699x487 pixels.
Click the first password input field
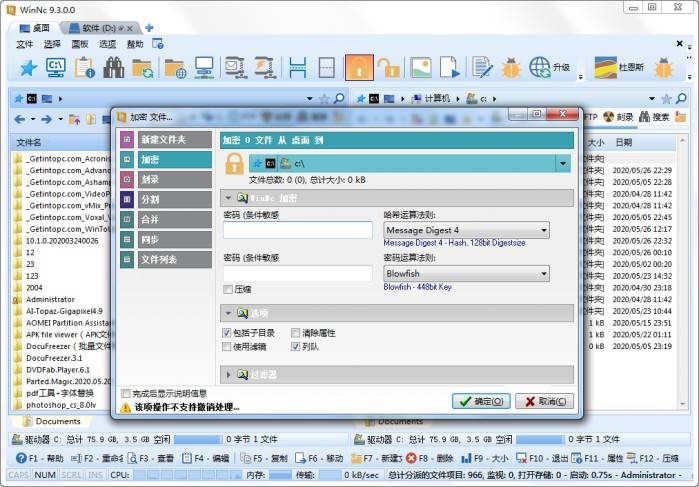click(x=298, y=231)
